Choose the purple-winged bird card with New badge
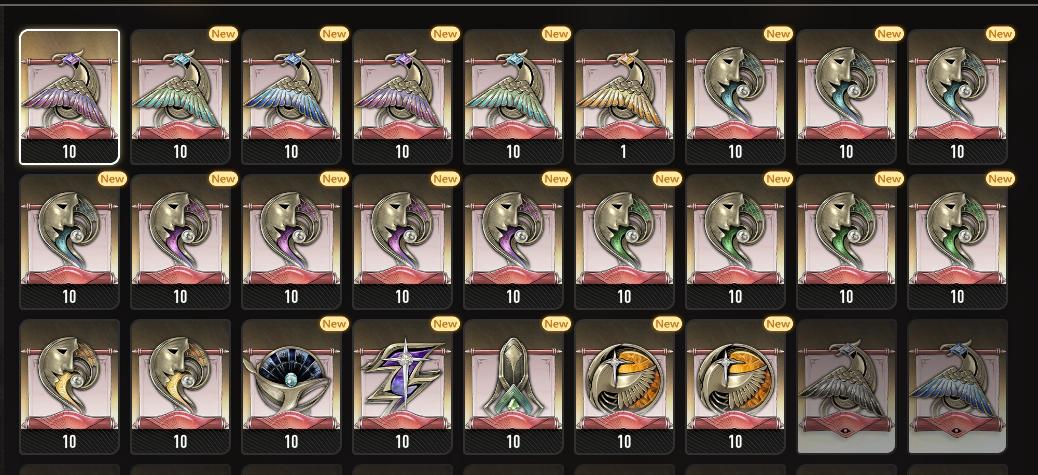The image size is (1038, 475). [x=402, y=97]
